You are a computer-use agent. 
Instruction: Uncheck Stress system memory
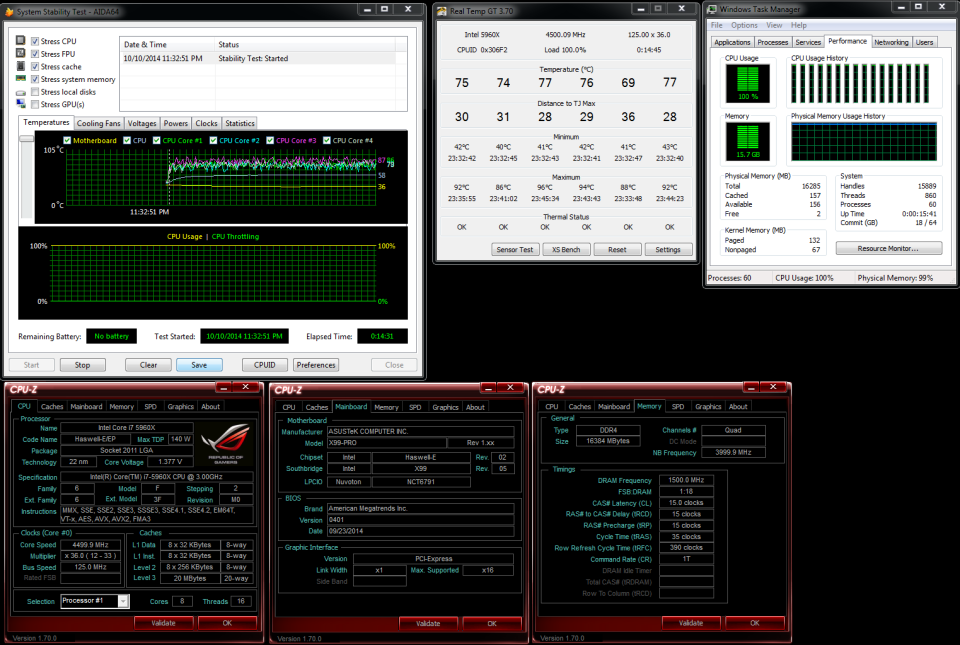click(35, 80)
